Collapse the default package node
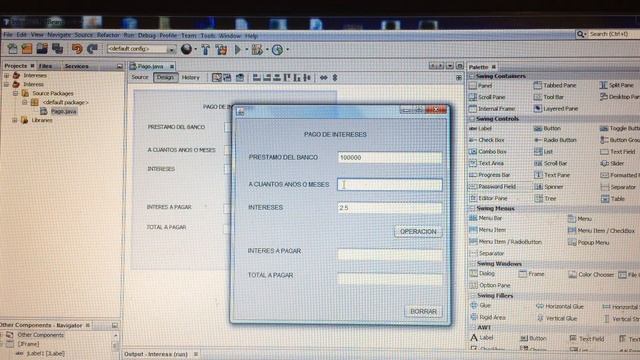This screenshot has height=360, width=640. pos(24,102)
